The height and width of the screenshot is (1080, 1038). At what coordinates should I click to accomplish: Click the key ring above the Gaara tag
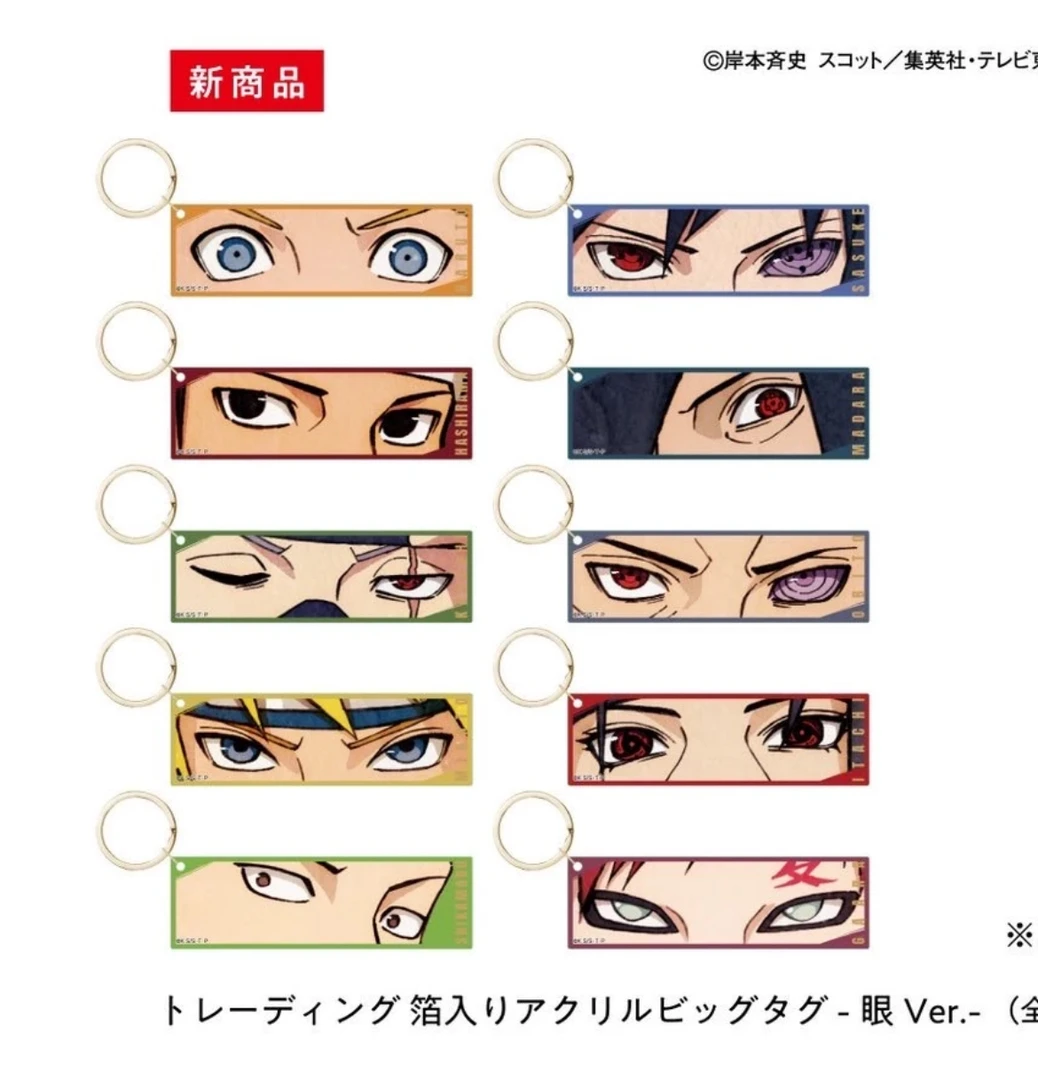(534, 831)
